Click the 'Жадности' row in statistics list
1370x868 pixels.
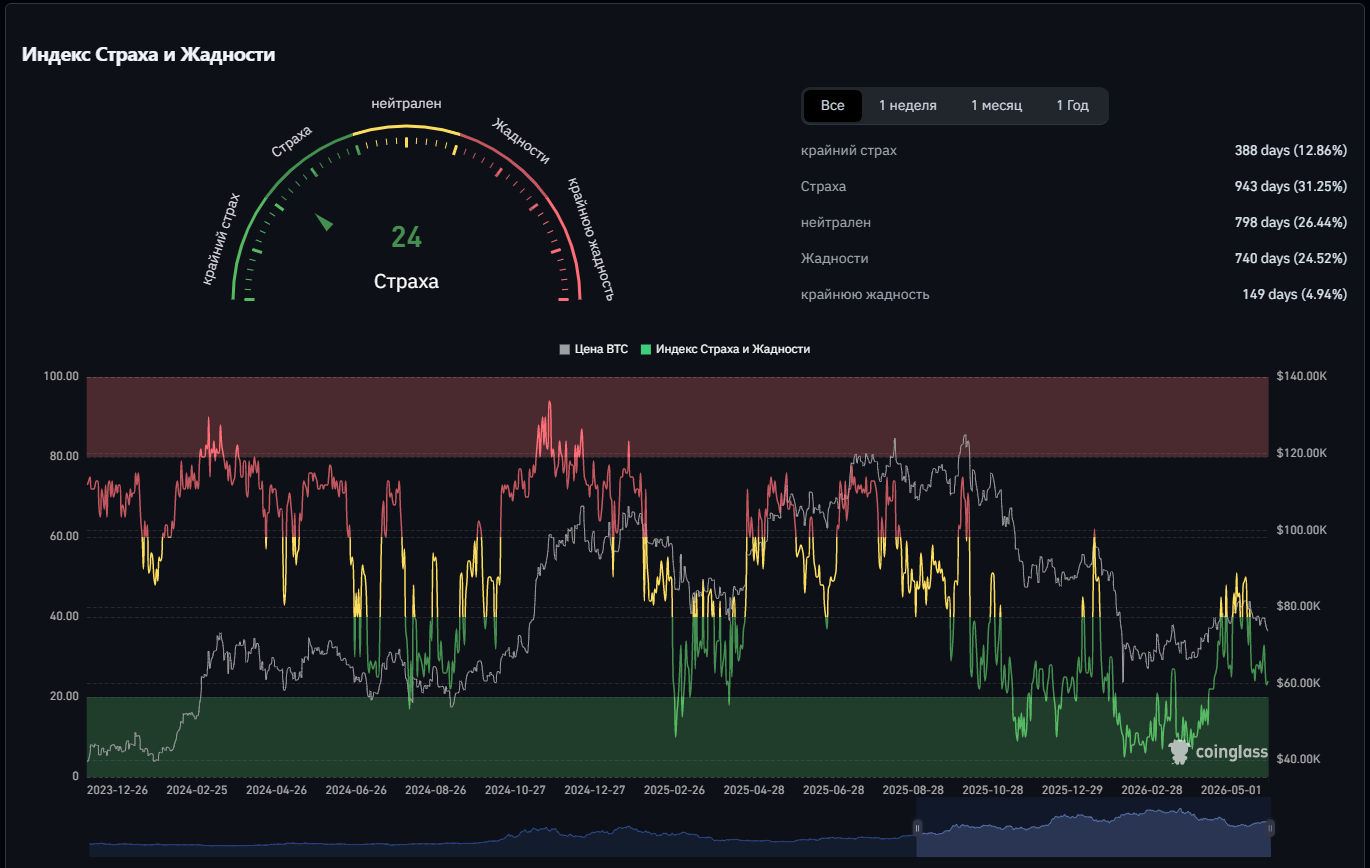[1074, 259]
